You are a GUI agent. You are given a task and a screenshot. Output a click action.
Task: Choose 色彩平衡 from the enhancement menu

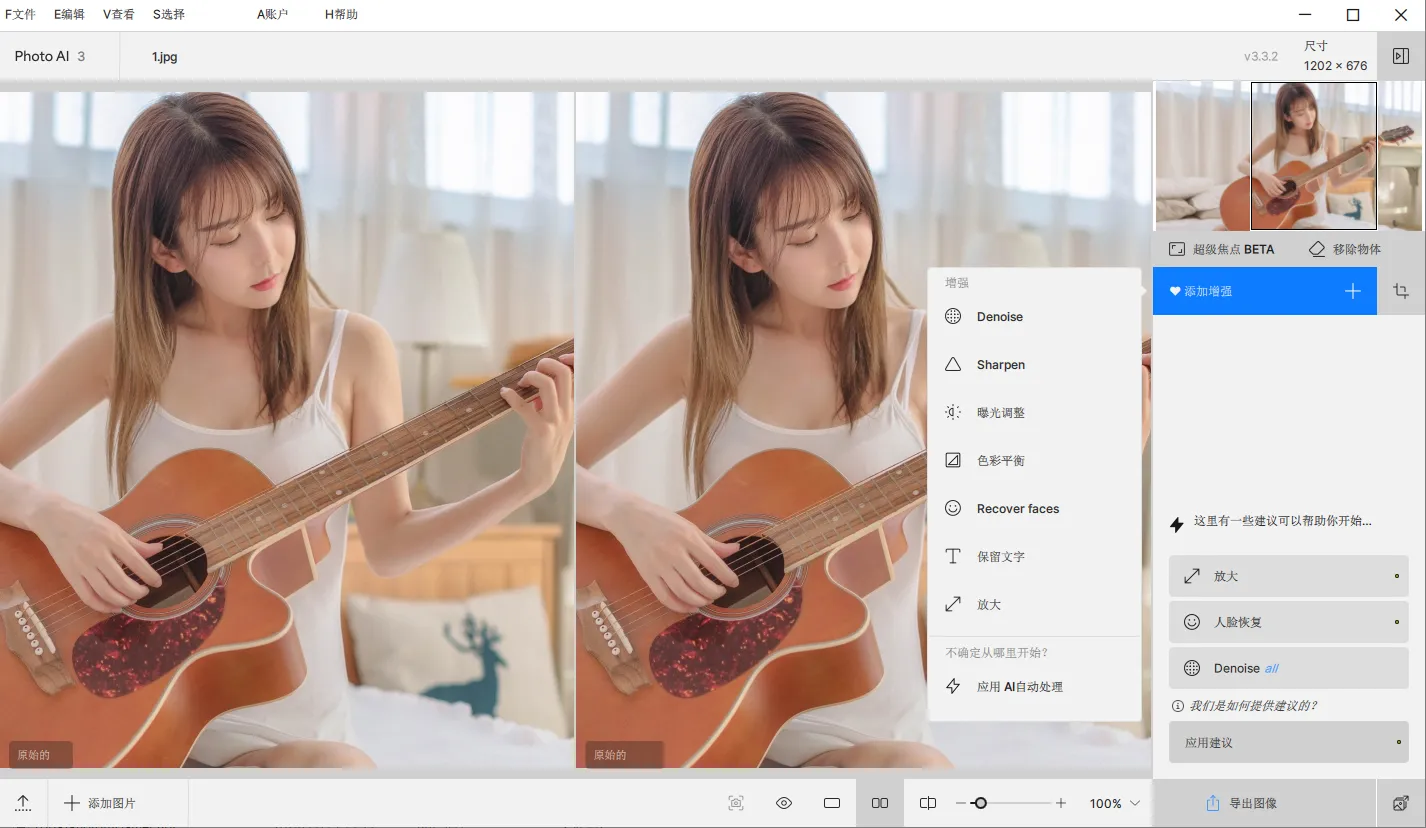click(x=1035, y=461)
